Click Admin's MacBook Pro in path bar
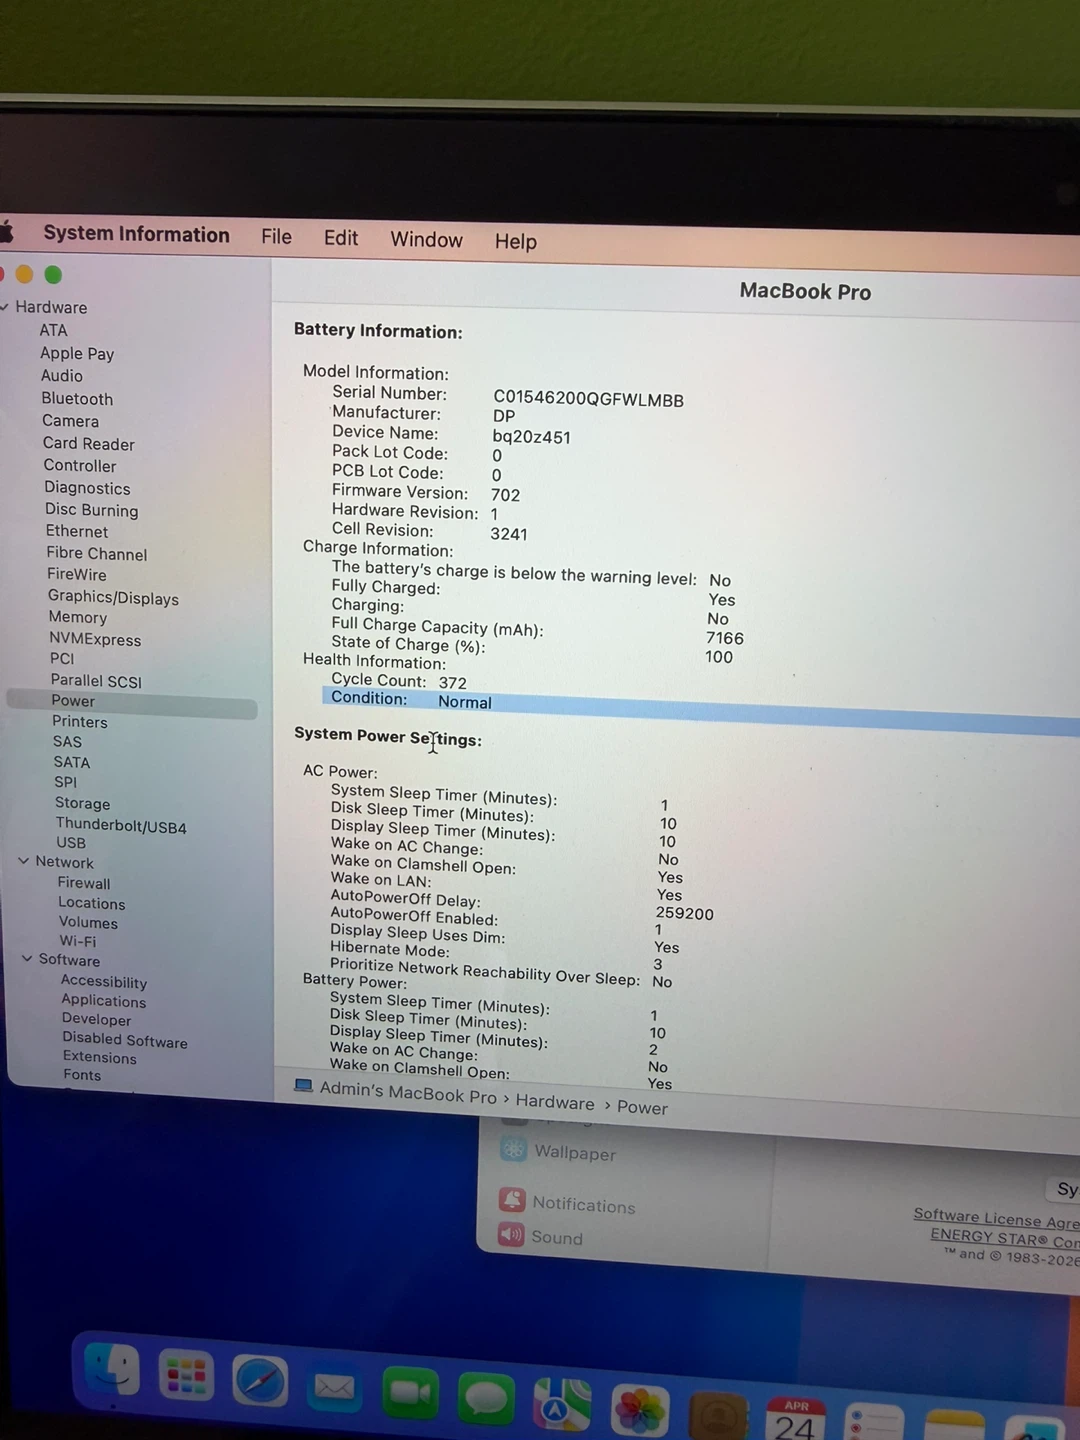The width and height of the screenshot is (1080, 1440). click(408, 1092)
